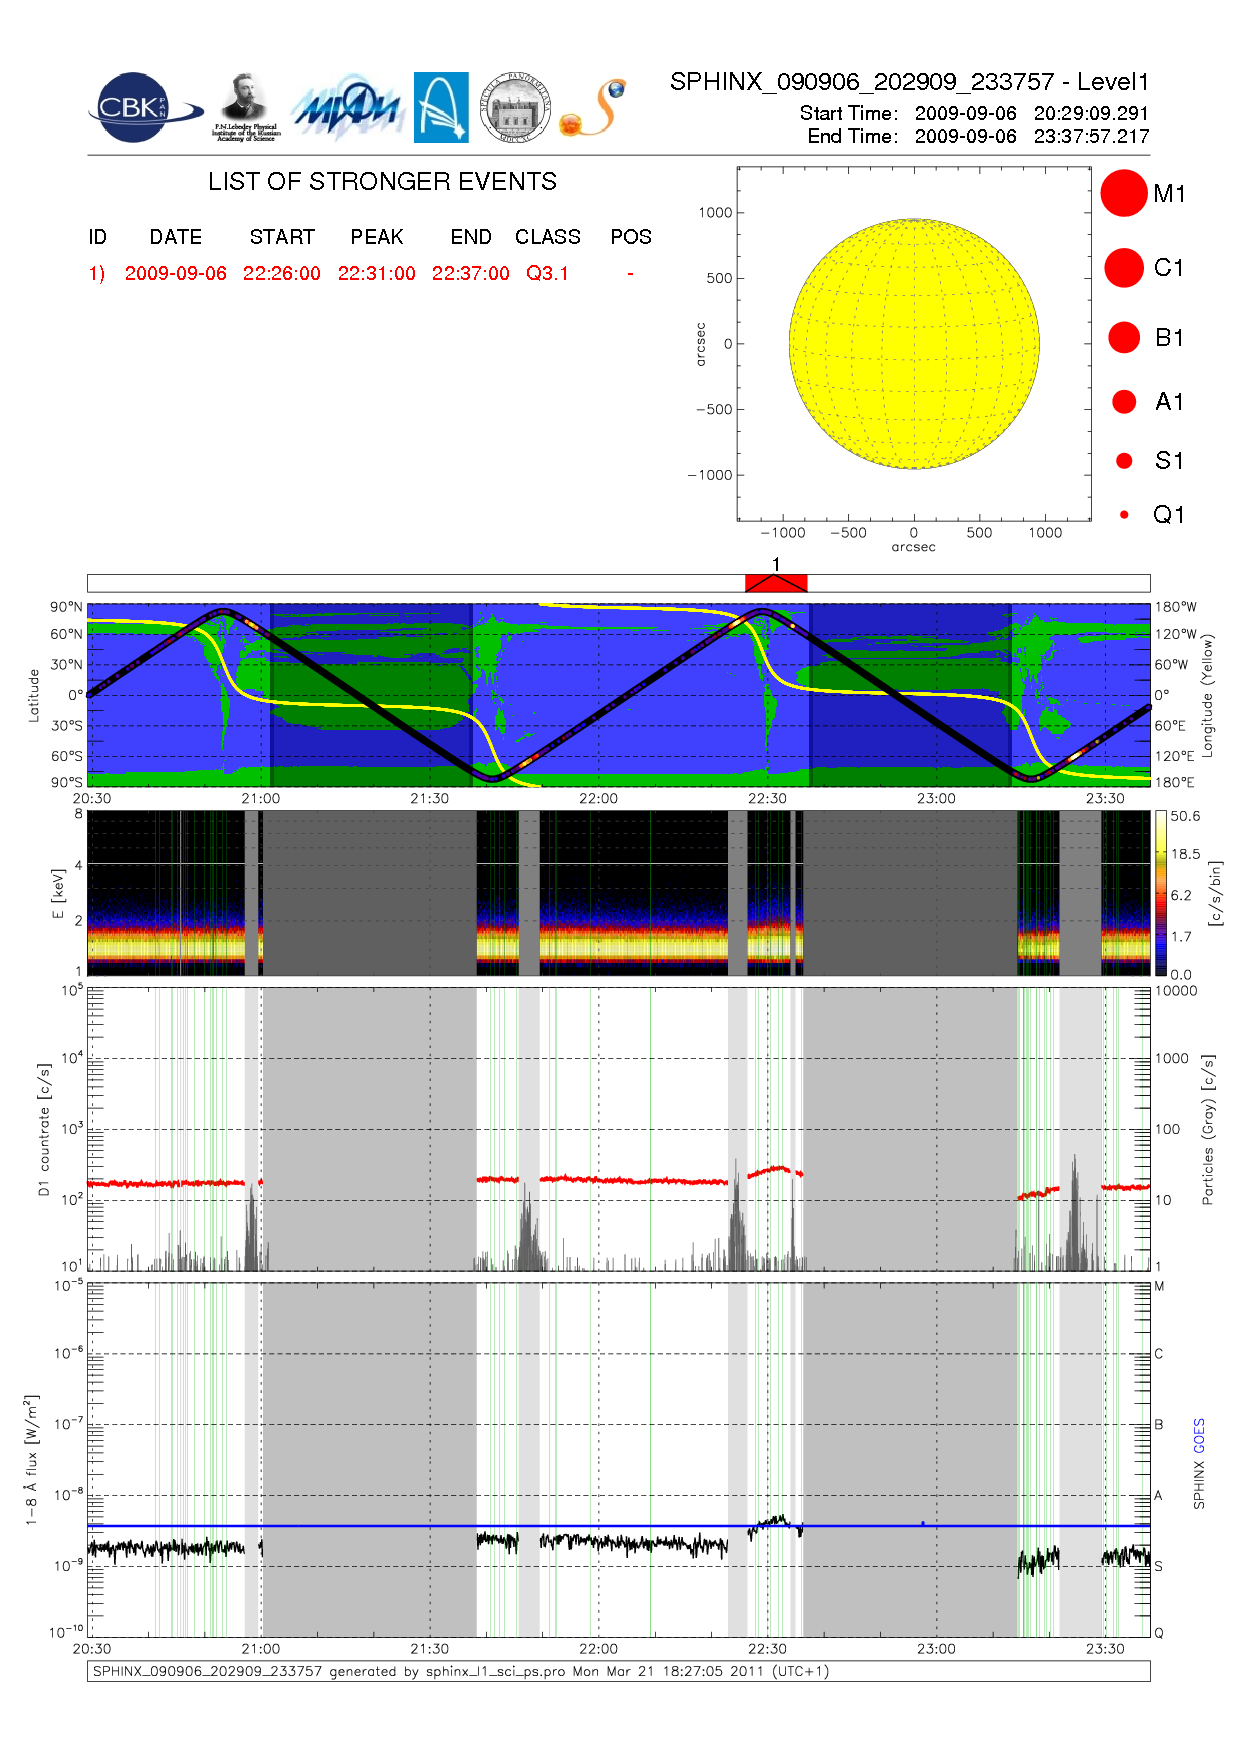Click the spectrogram color scale bar
This screenshot has height=1754, width=1240.
pyautogui.click(x=1160, y=892)
